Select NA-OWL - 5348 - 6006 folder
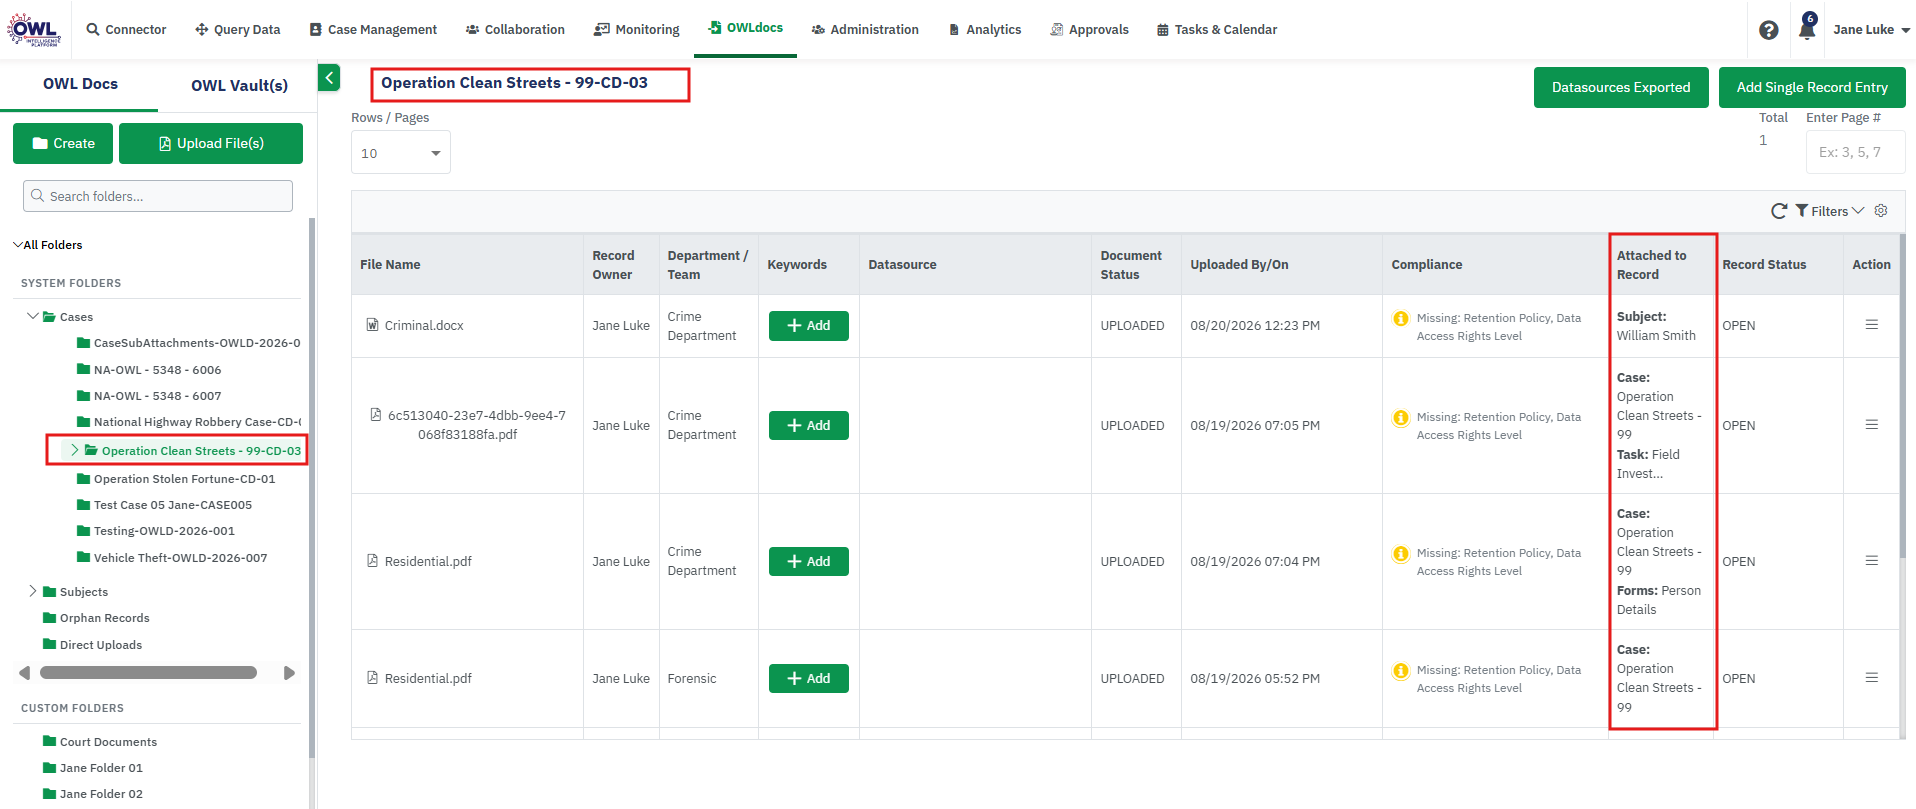 coord(149,369)
